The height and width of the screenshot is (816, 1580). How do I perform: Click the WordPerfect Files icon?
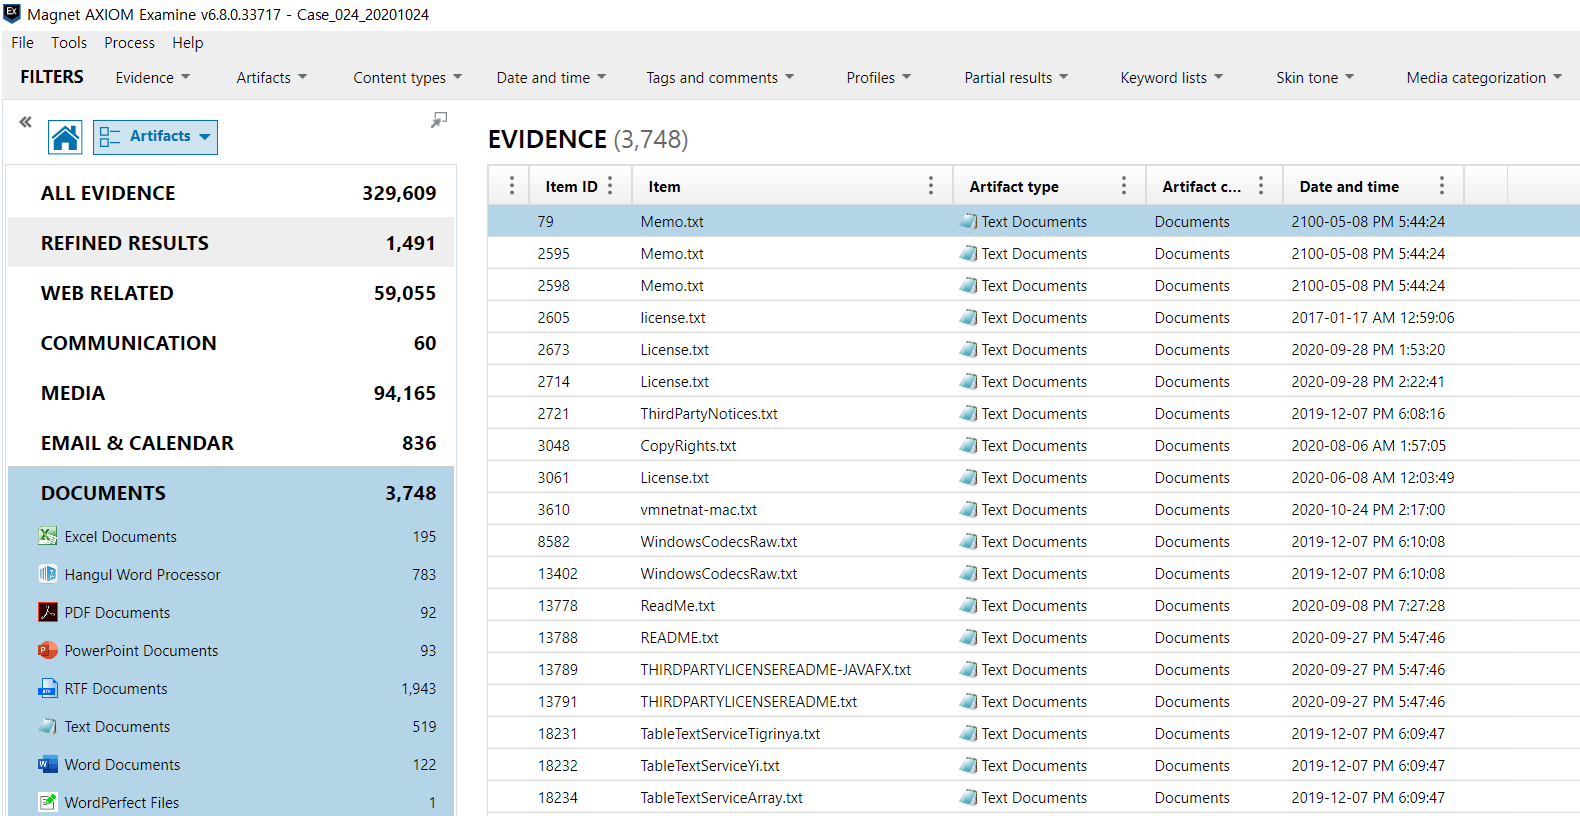pos(47,802)
